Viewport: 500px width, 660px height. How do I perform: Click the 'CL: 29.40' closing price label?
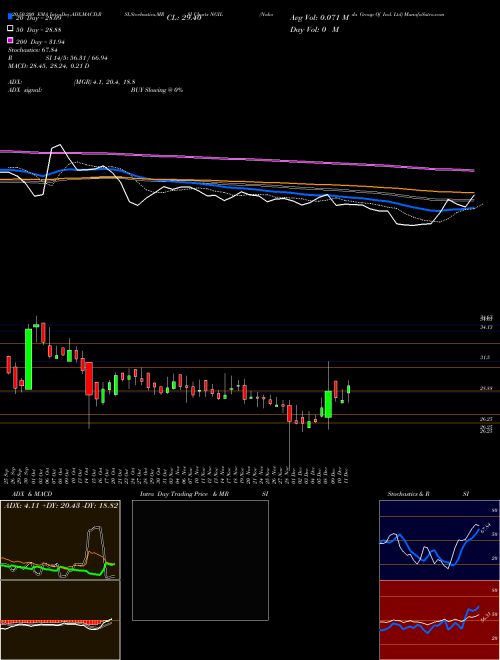(x=184, y=18)
